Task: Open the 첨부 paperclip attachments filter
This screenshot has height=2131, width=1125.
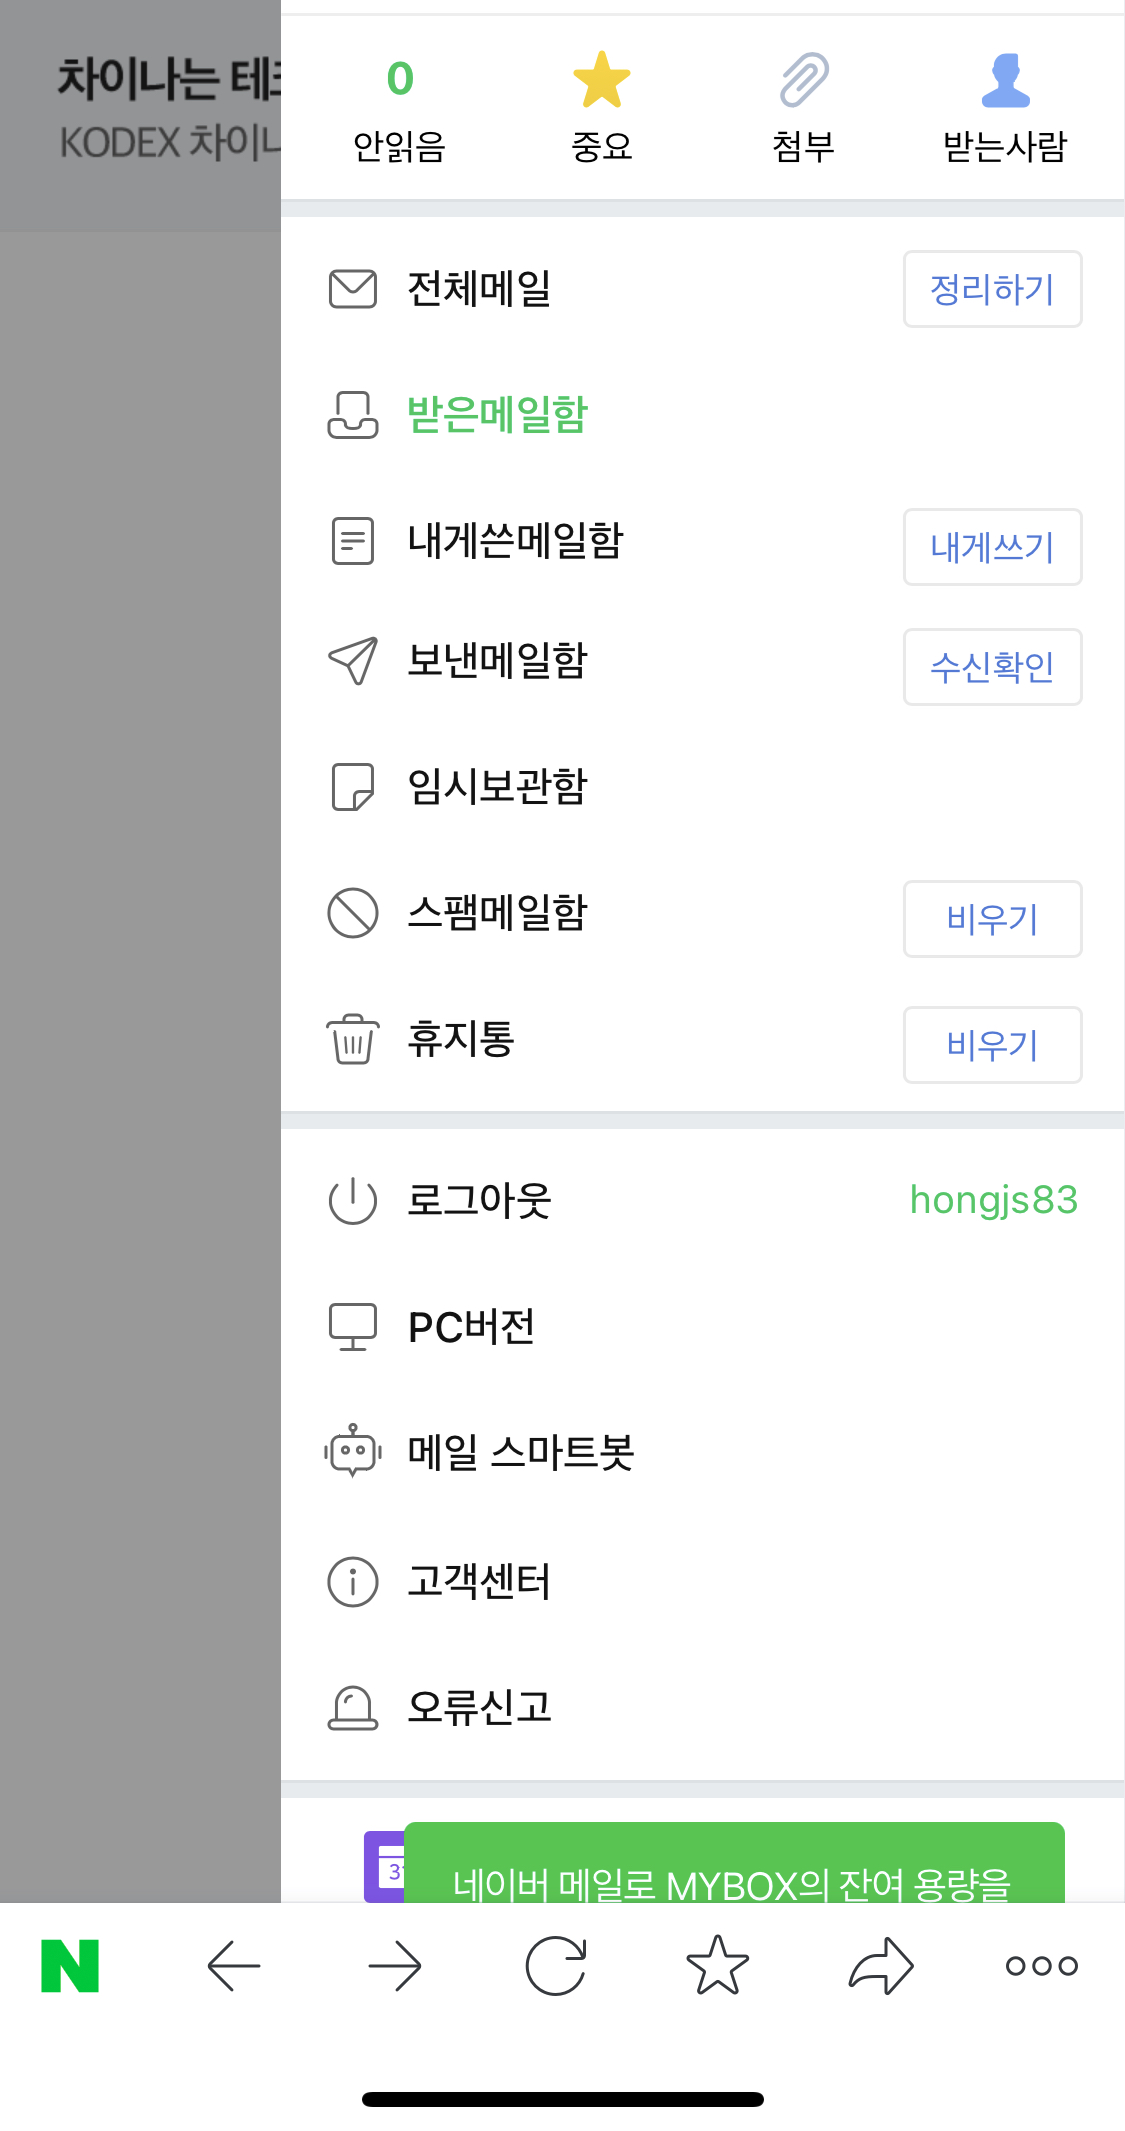Action: point(804,82)
